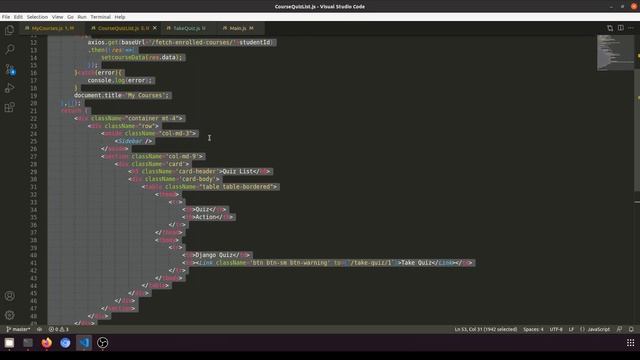Click the 'Quiz List' text on line 29
This screenshot has height=360, width=640.
pyautogui.click(x=237, y=171)
